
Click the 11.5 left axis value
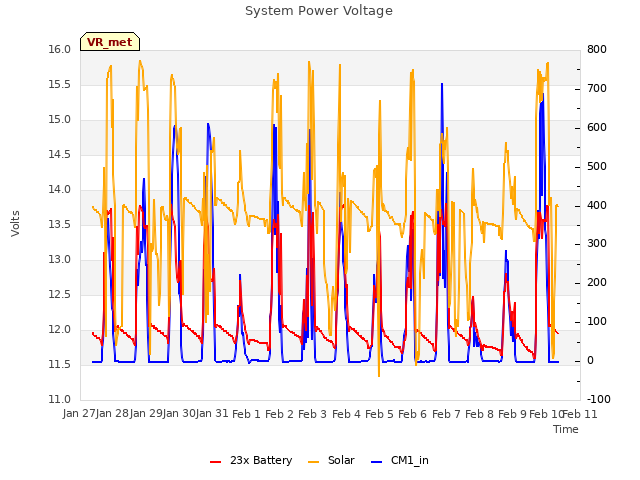point(60,364)
